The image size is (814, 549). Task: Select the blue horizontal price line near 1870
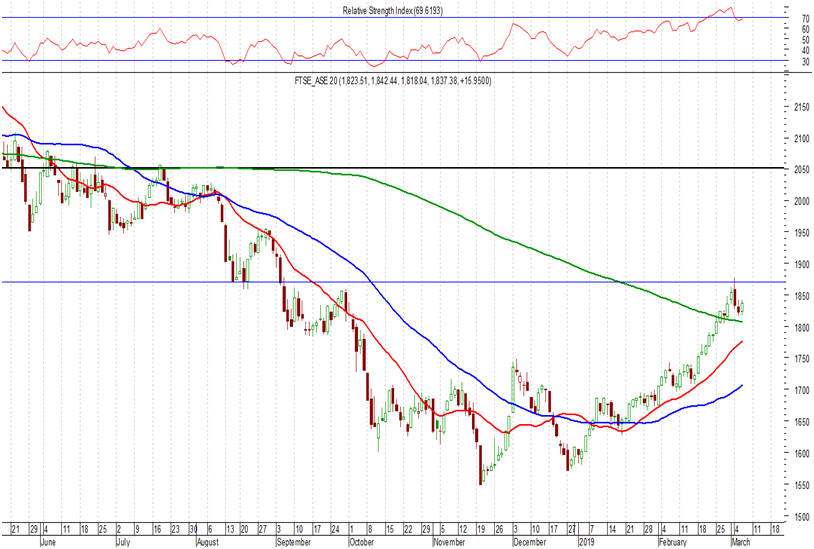coord(392,282)
